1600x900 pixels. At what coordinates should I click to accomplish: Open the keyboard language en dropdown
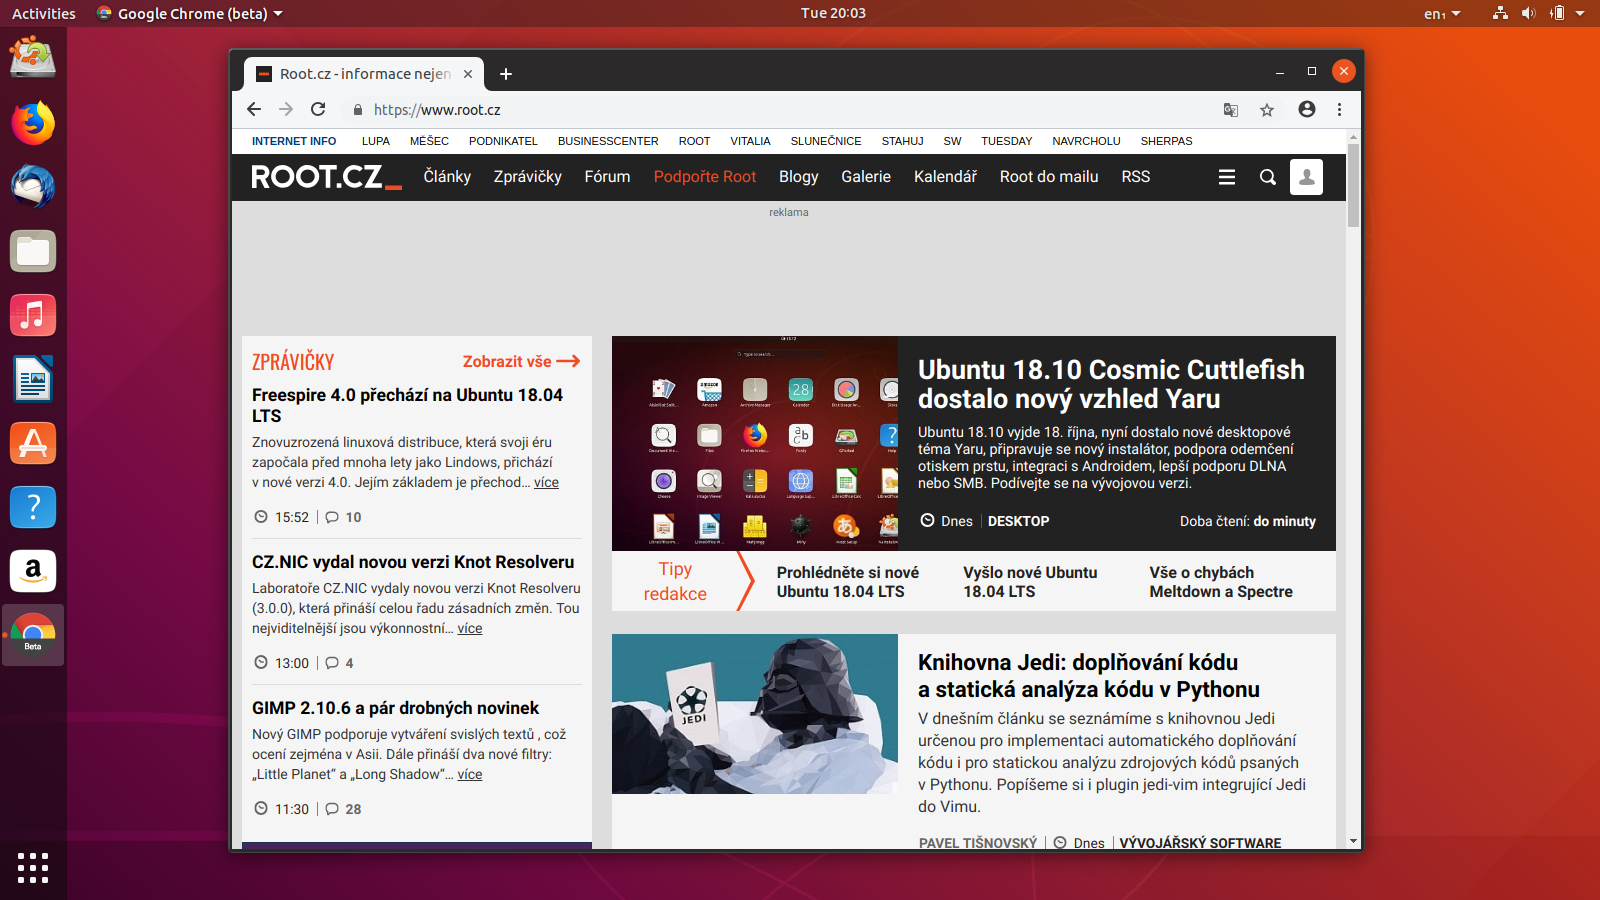(1442, 13)
